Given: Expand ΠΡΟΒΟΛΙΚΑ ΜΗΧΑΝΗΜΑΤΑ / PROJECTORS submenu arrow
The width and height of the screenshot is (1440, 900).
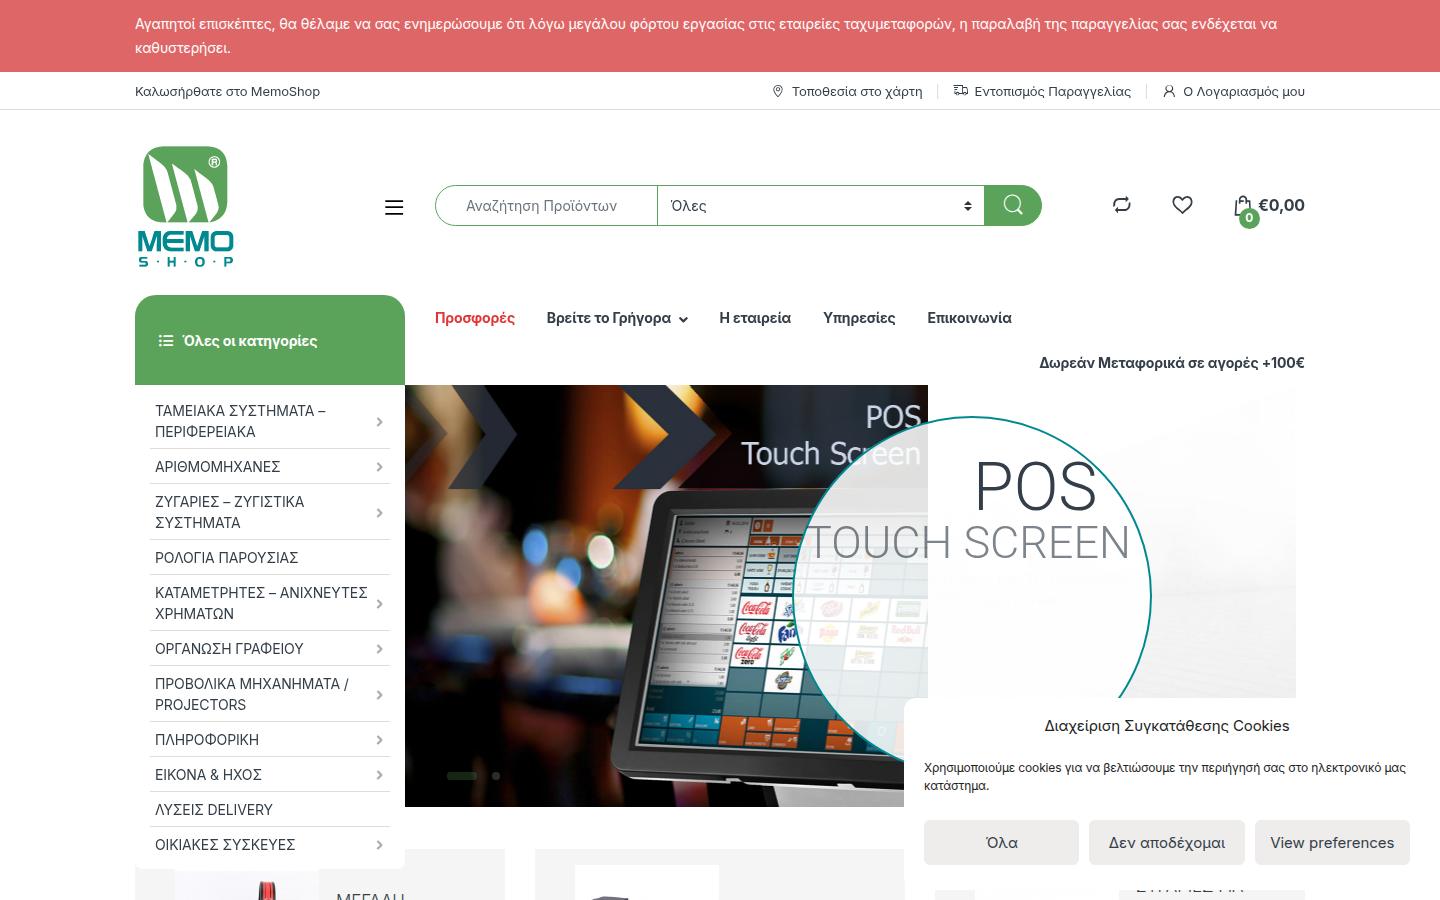Looking at the screenshot, I should tap(379, 695).
